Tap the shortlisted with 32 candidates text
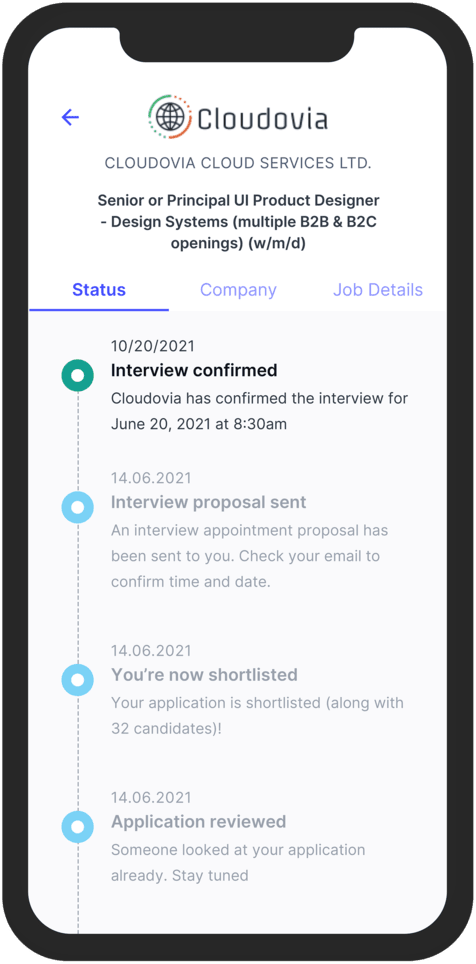 pos(258,716)
